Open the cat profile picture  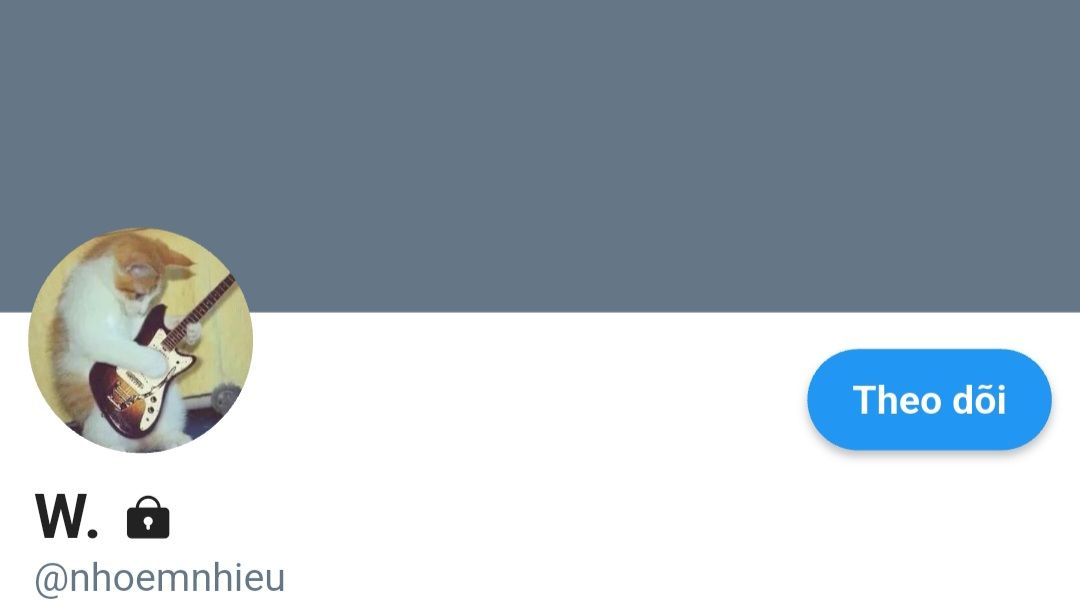[x=141, y=340]
